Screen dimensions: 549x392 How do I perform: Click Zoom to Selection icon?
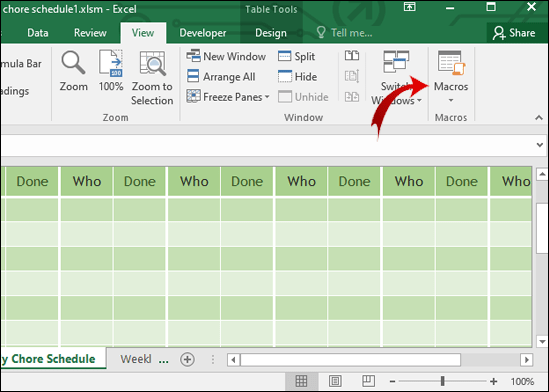pos(152,78)
